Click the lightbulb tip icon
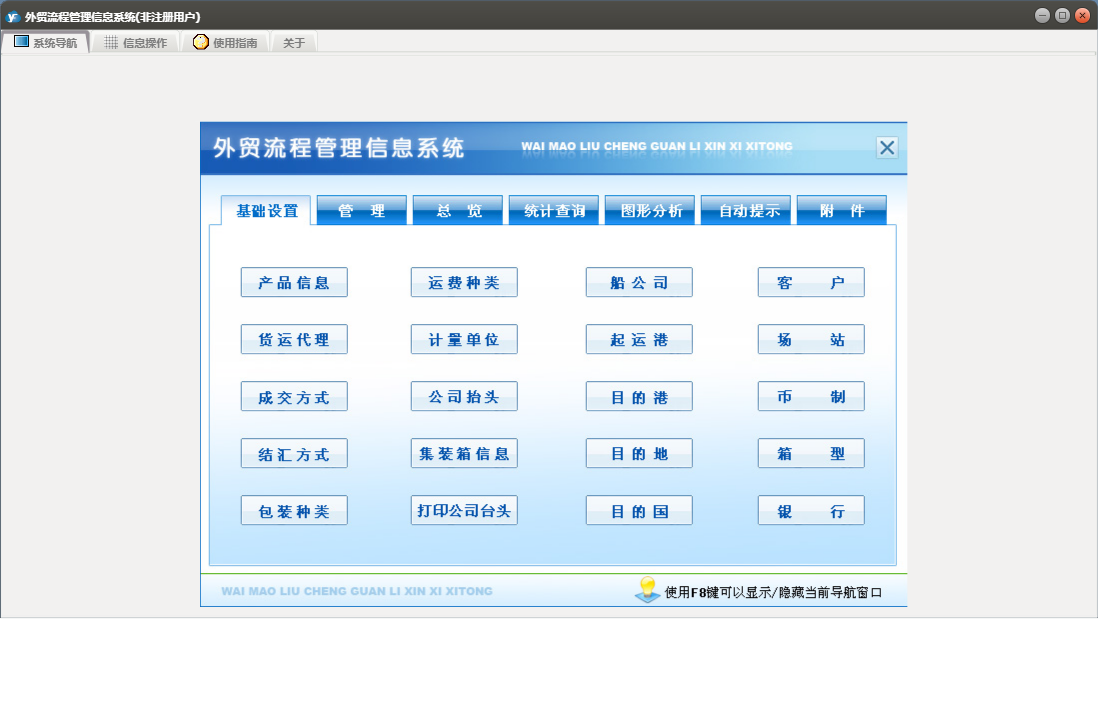The image size is (1098, 713). (648, 589)
